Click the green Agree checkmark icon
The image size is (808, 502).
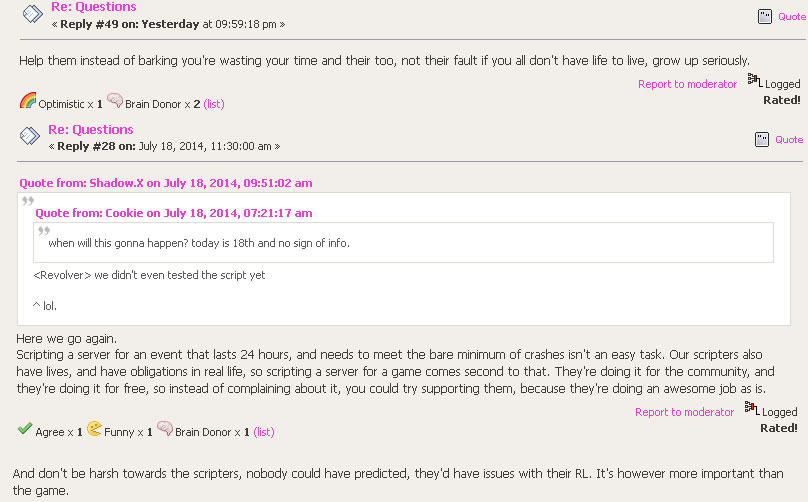[25, 428]
